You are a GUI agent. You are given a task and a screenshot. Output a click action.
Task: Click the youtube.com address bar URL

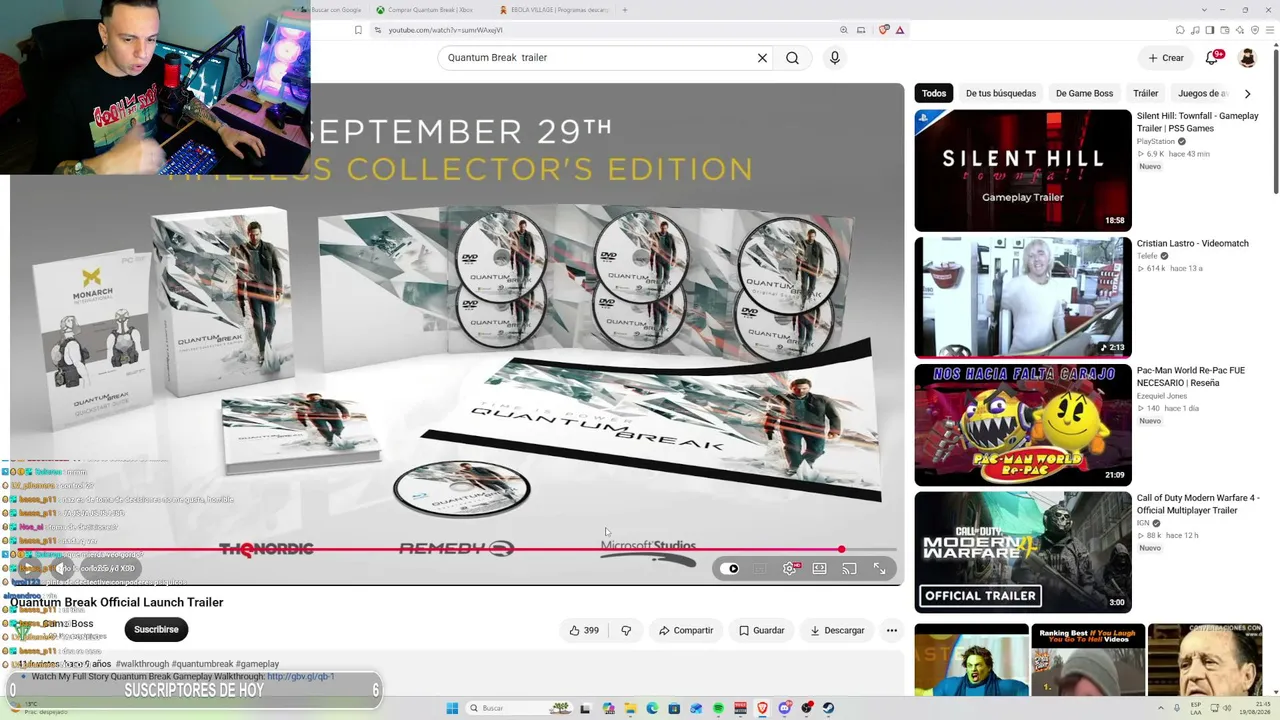point(445,30)
